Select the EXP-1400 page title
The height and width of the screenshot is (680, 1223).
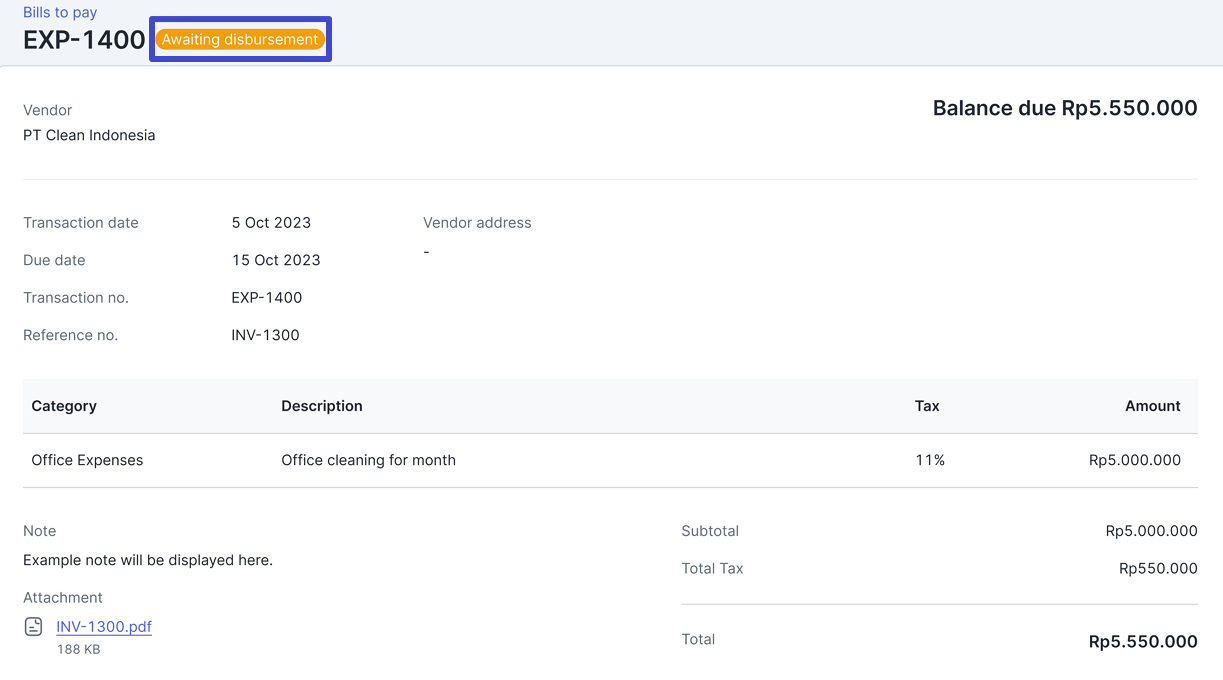[x=84, y=41]
